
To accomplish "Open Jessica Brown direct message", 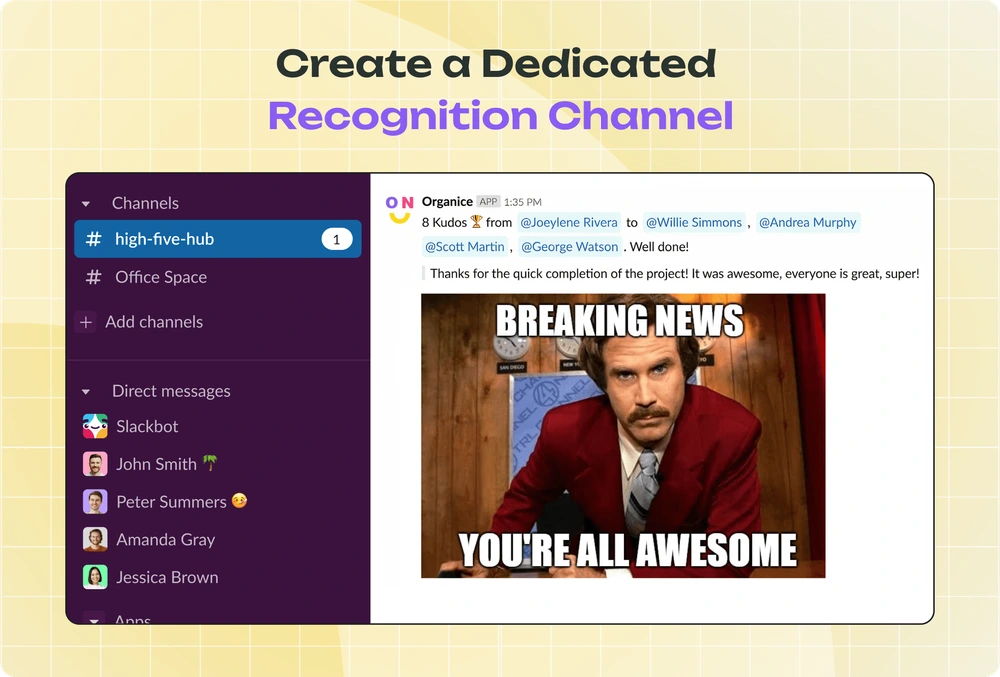I will (167, 578).
